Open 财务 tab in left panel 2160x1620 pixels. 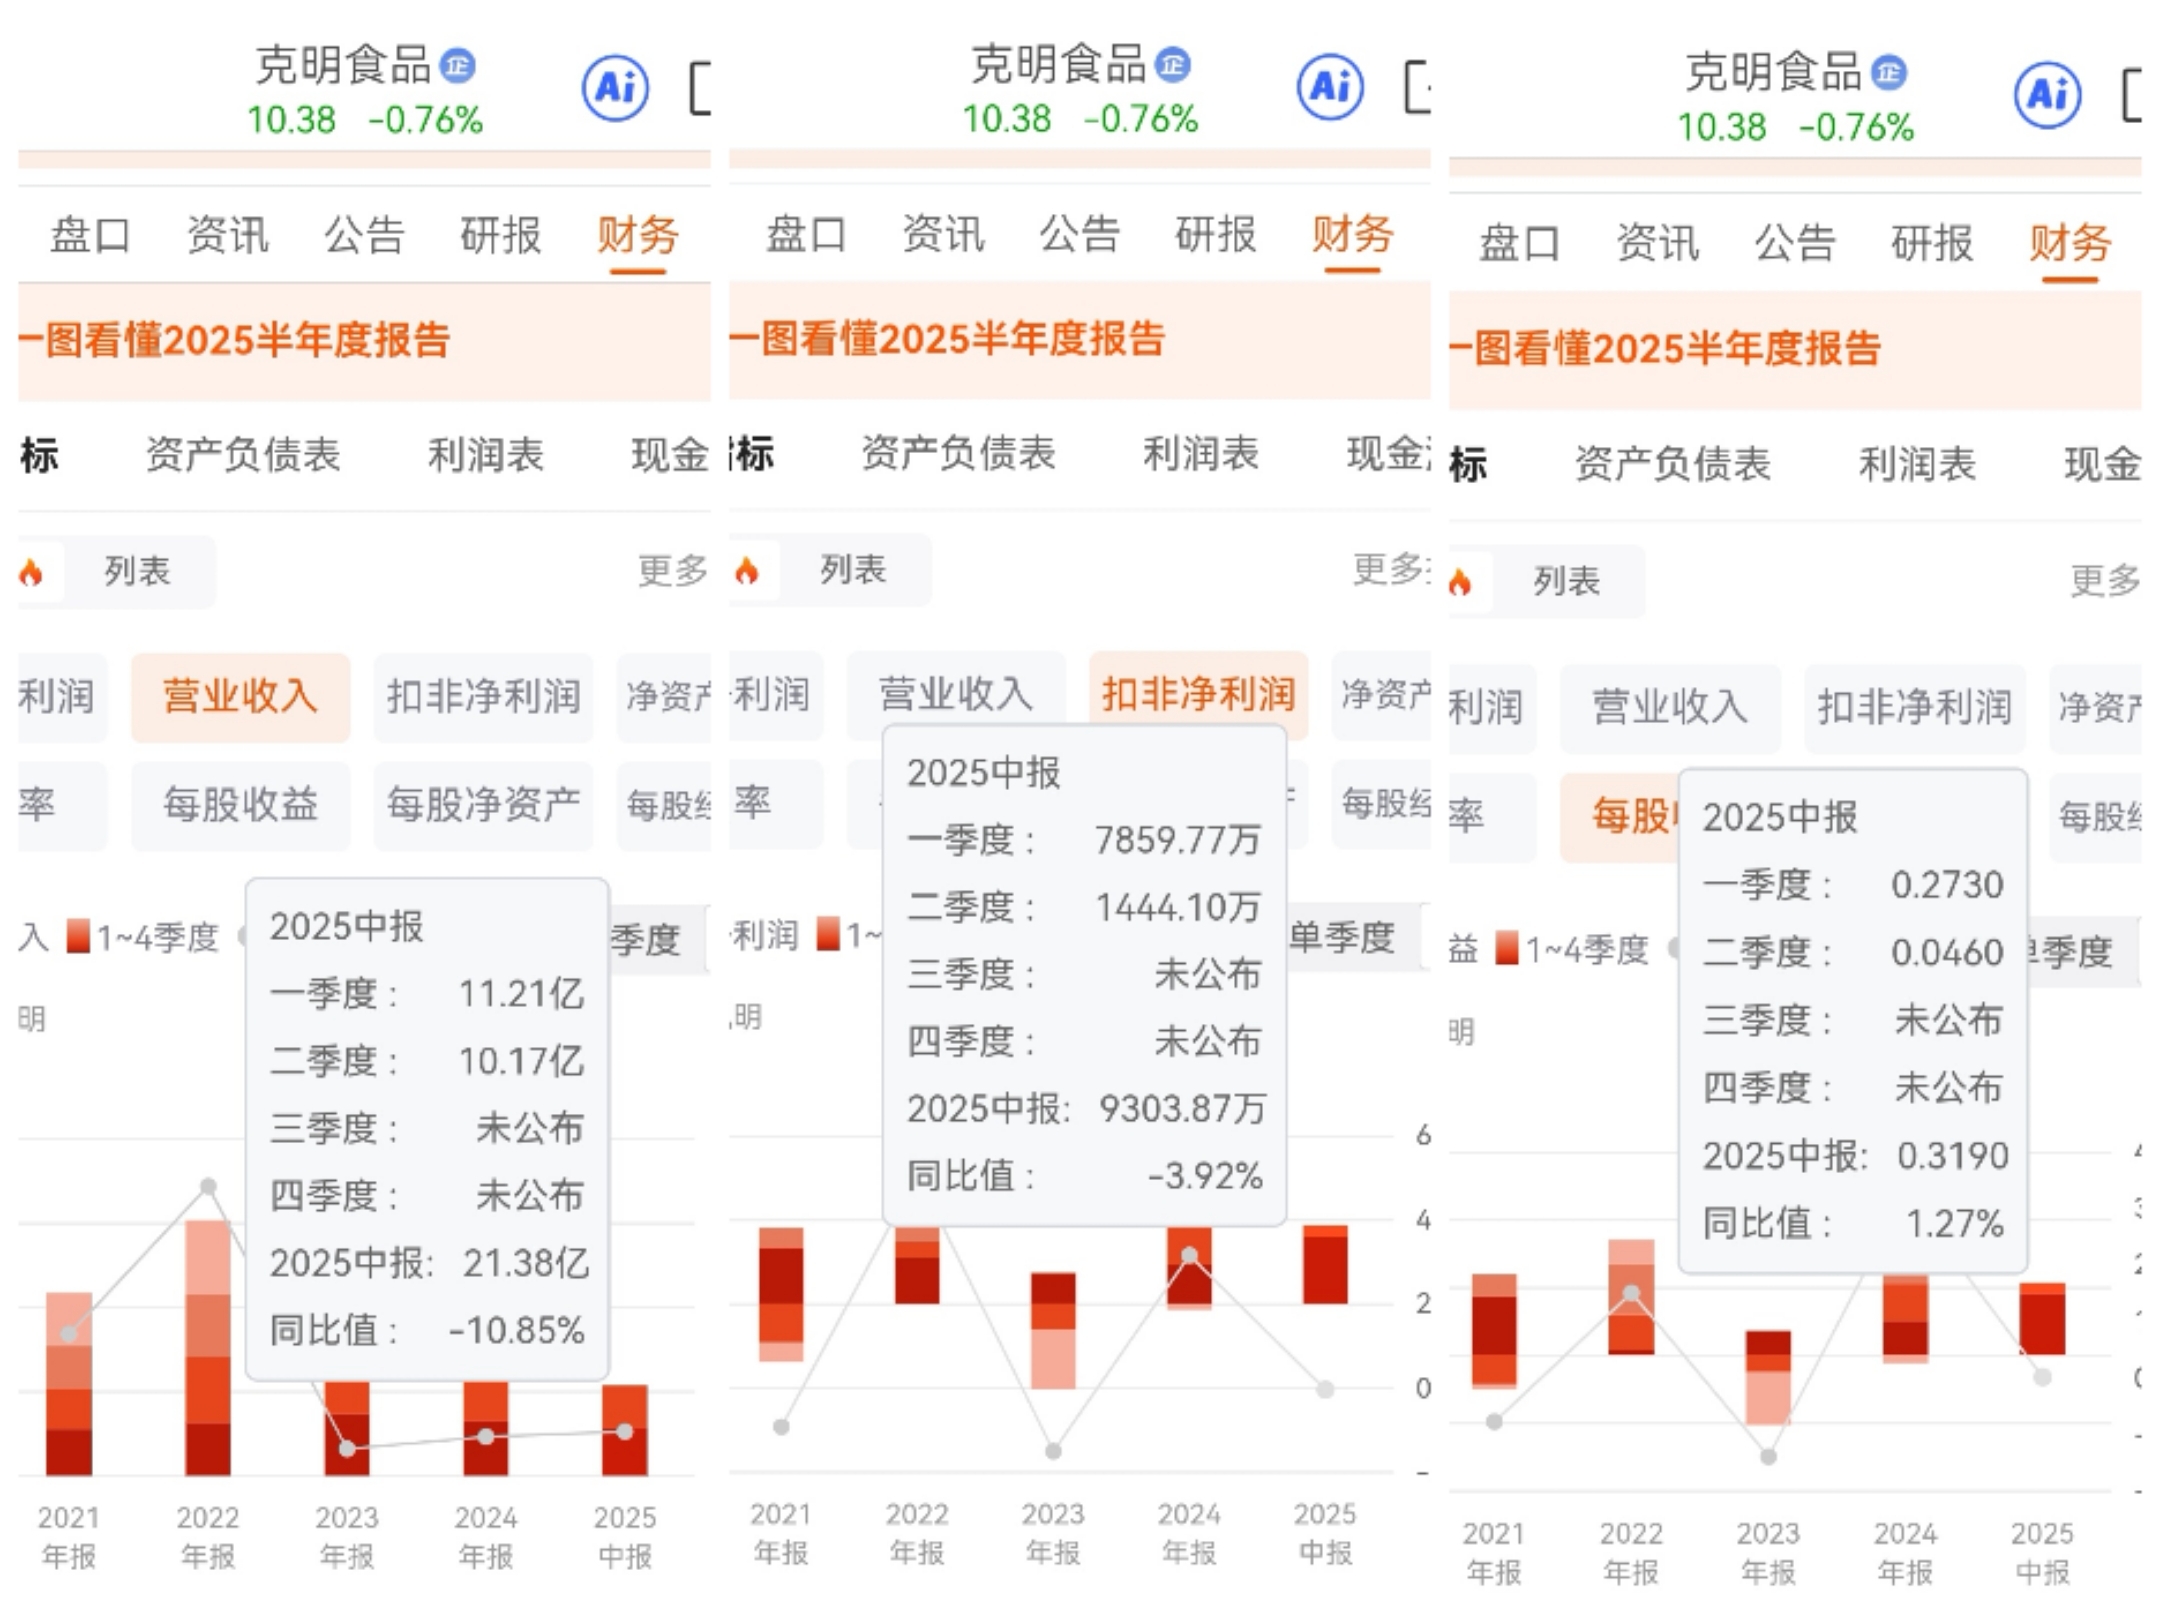click(637, 236)
